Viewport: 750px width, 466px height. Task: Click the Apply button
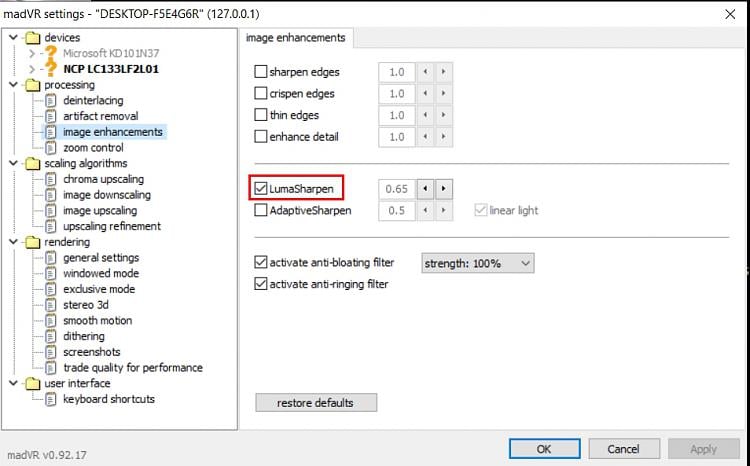pos(704,449)
